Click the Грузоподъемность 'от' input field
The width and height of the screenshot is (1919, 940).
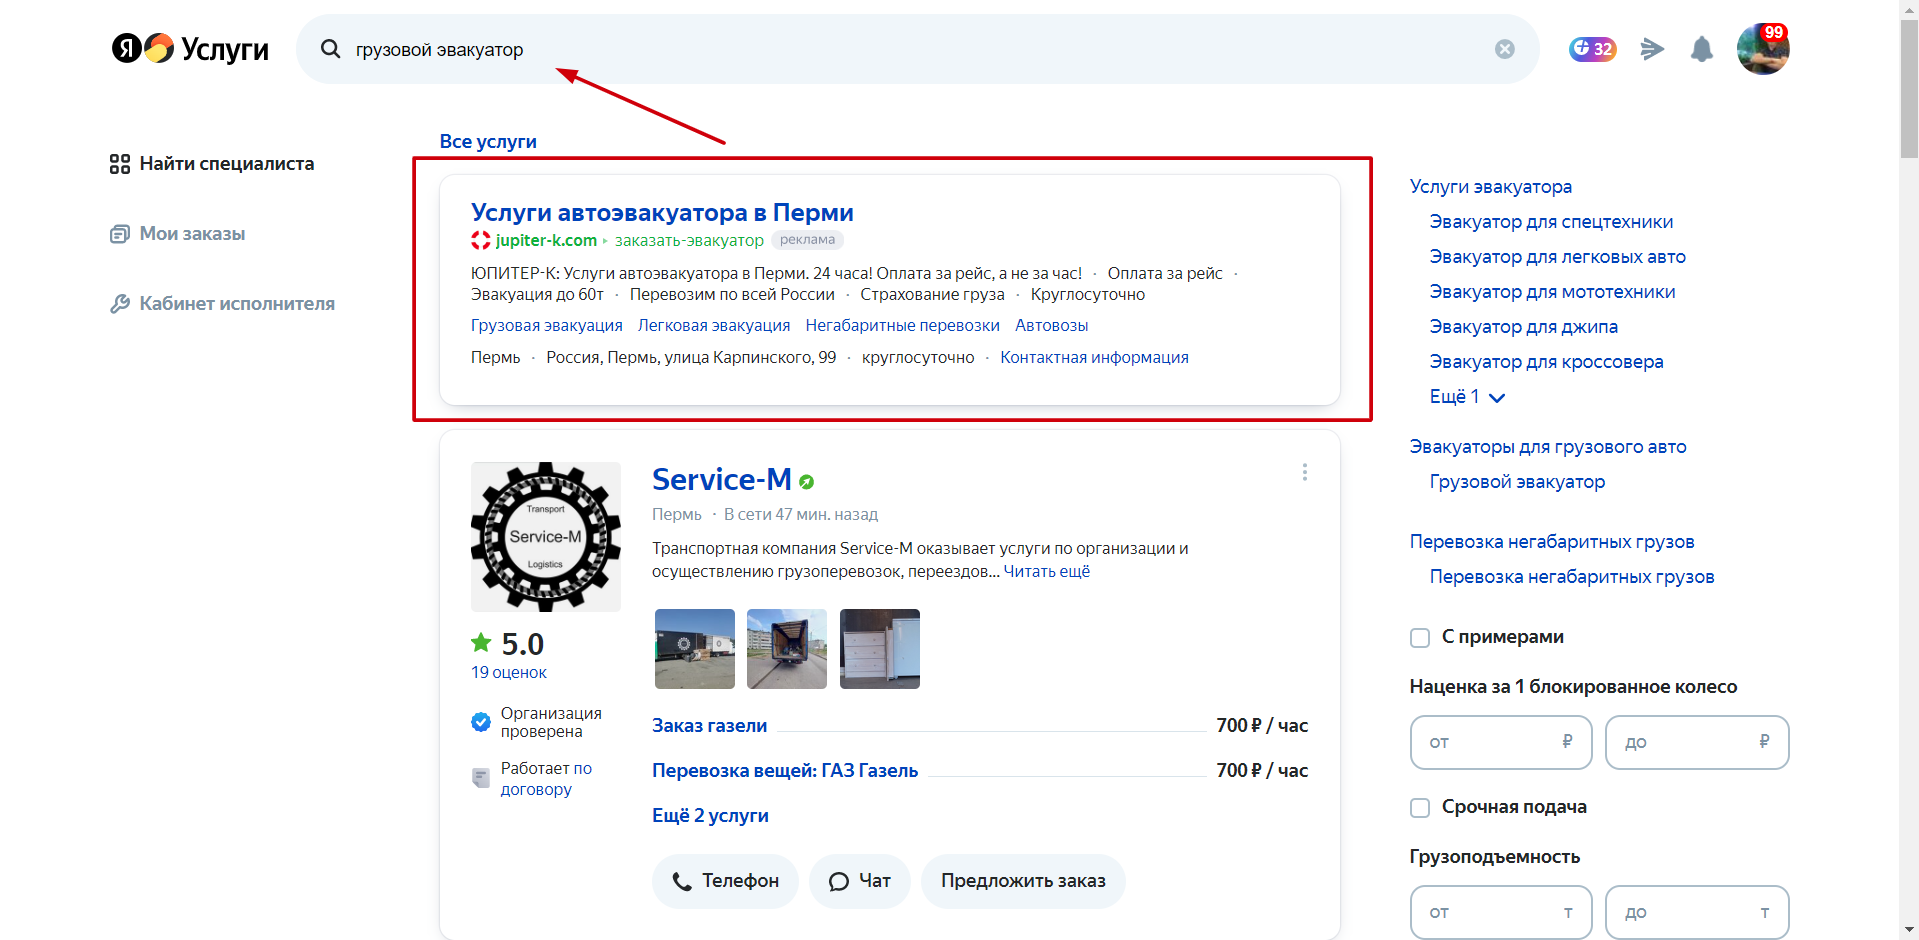click(1500, 912)
